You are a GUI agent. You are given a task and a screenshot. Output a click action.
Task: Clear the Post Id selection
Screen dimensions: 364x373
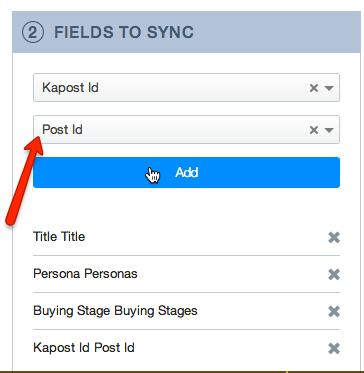pyautogui.click(x=314, y=130)
